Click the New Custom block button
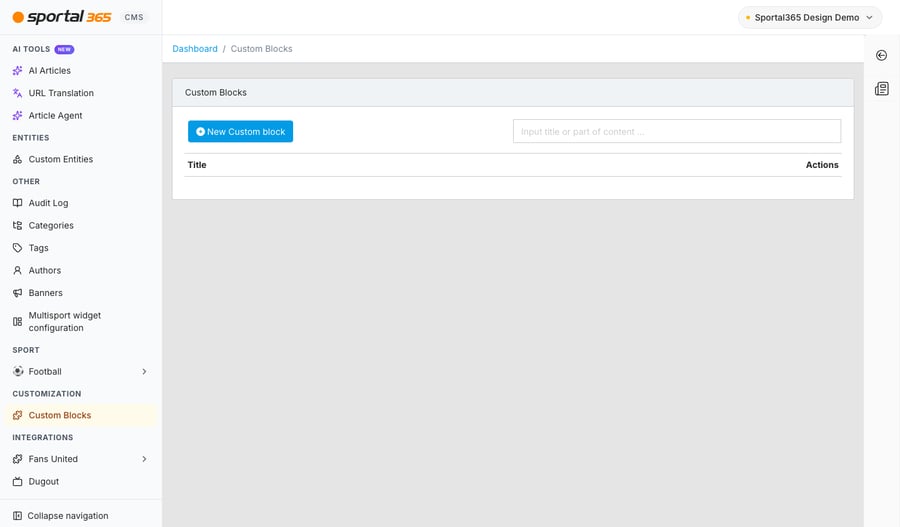This screenshot has width=900, height=527. (x=240, y=131)
